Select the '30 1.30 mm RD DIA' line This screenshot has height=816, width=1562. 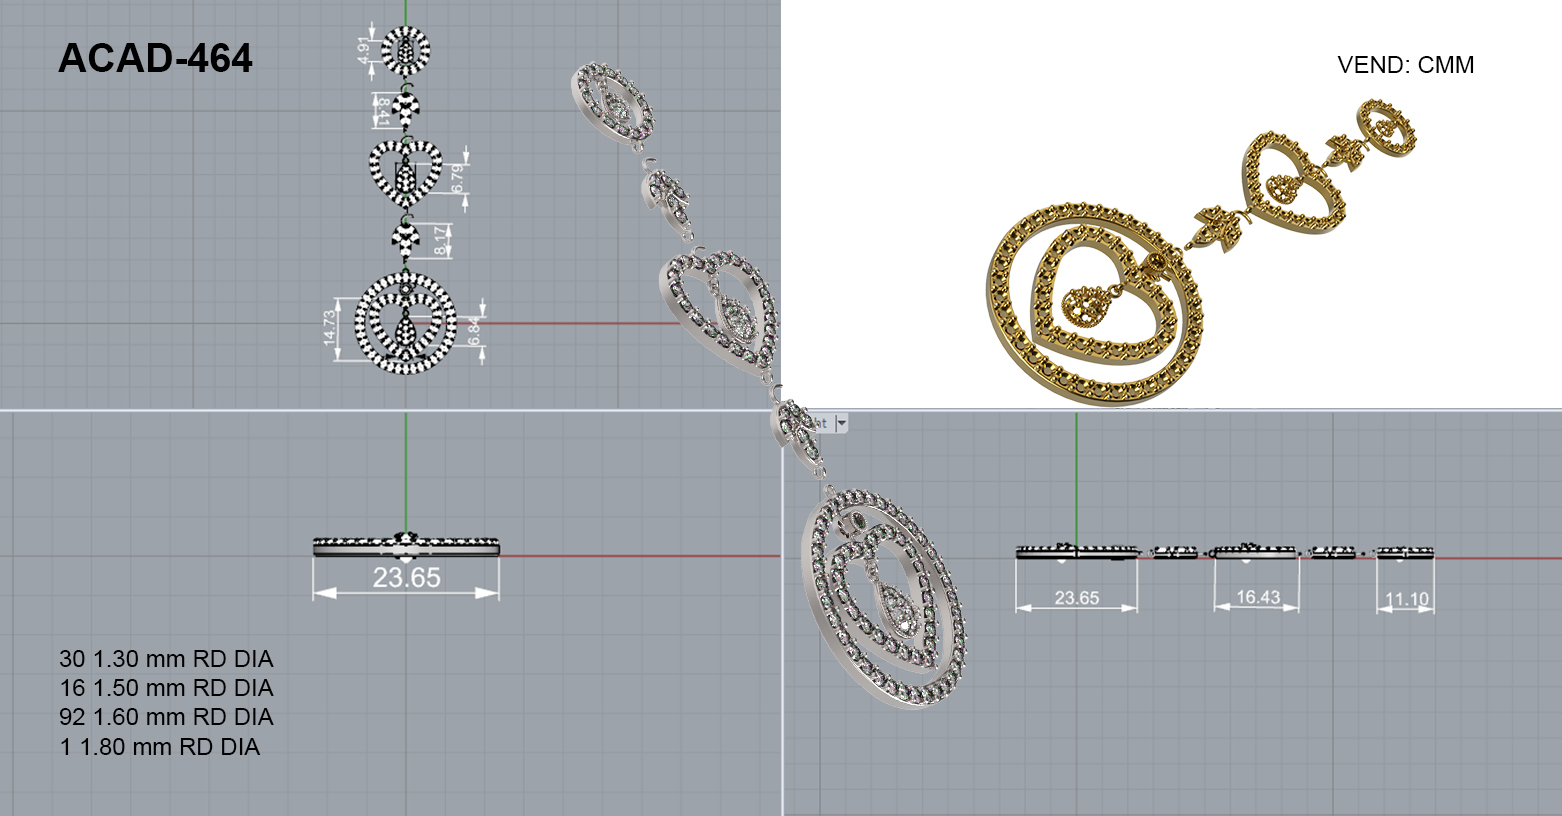[x=166, y=659]
